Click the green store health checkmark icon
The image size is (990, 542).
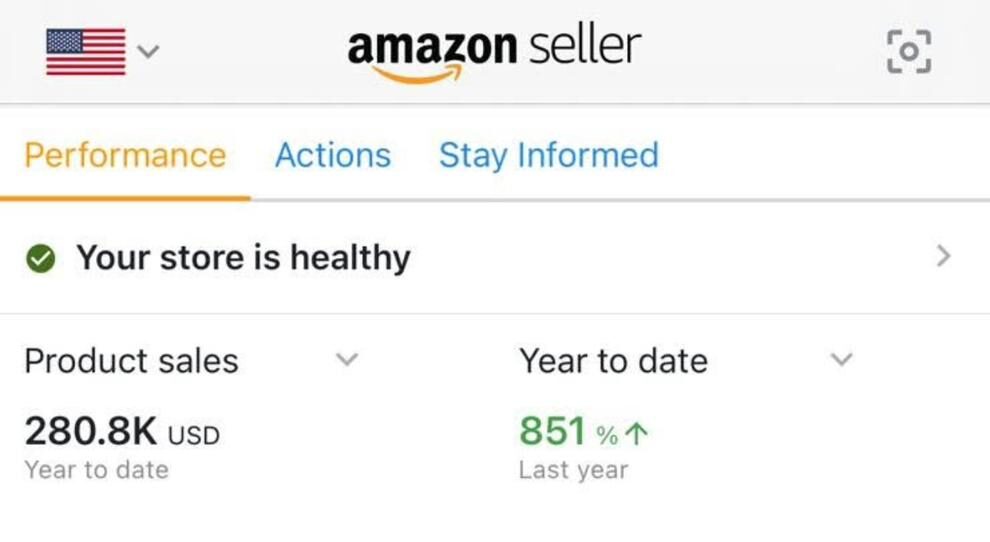tap(40, 258)
